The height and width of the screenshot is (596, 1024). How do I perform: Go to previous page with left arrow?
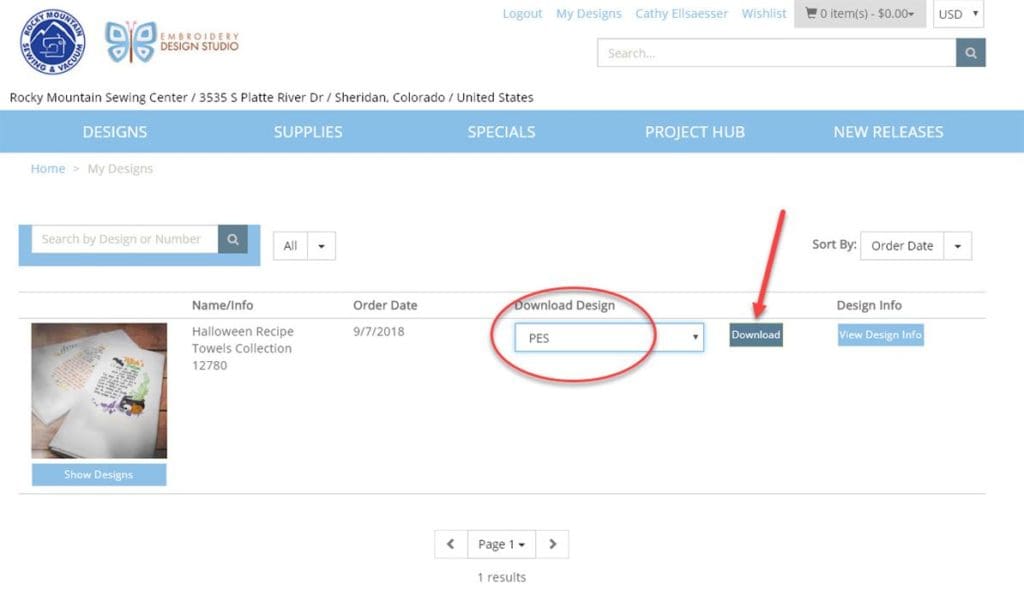(x=449, y=543)
